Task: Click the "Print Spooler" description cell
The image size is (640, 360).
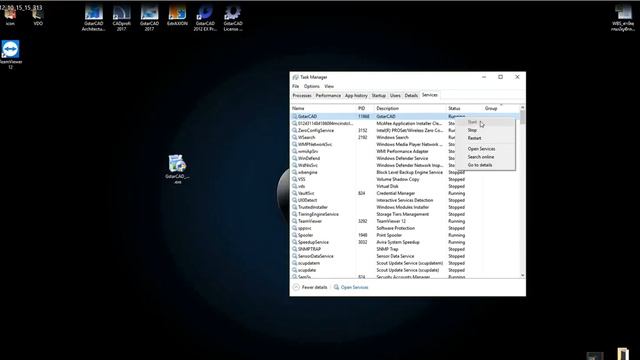Action: [x=389, y=236]
